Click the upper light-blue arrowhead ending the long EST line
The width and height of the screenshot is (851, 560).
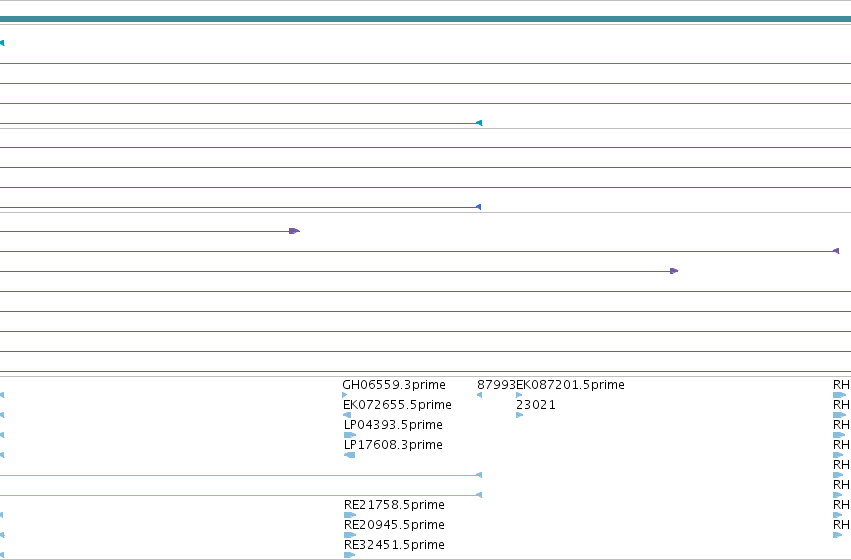coord(479,475)
